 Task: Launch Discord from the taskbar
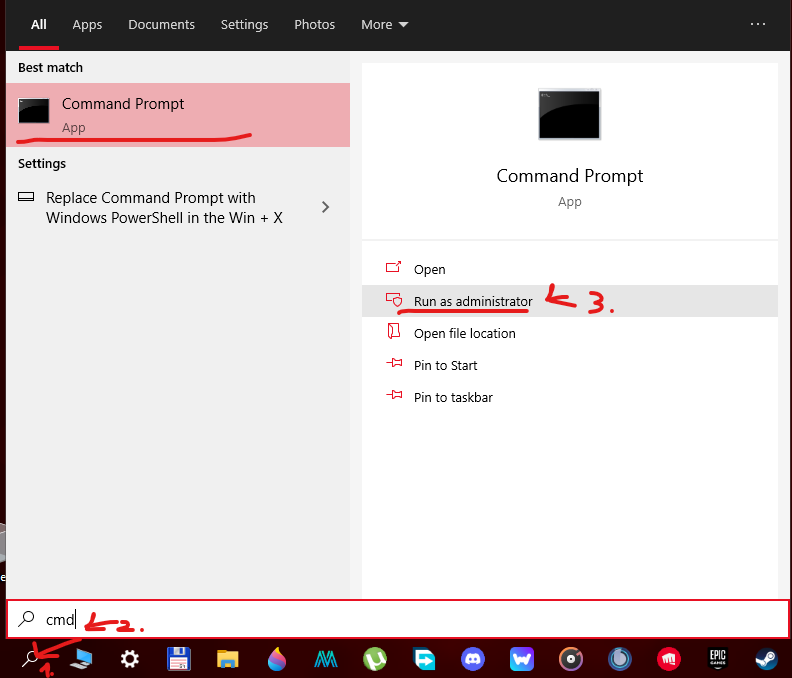(473, 659)
